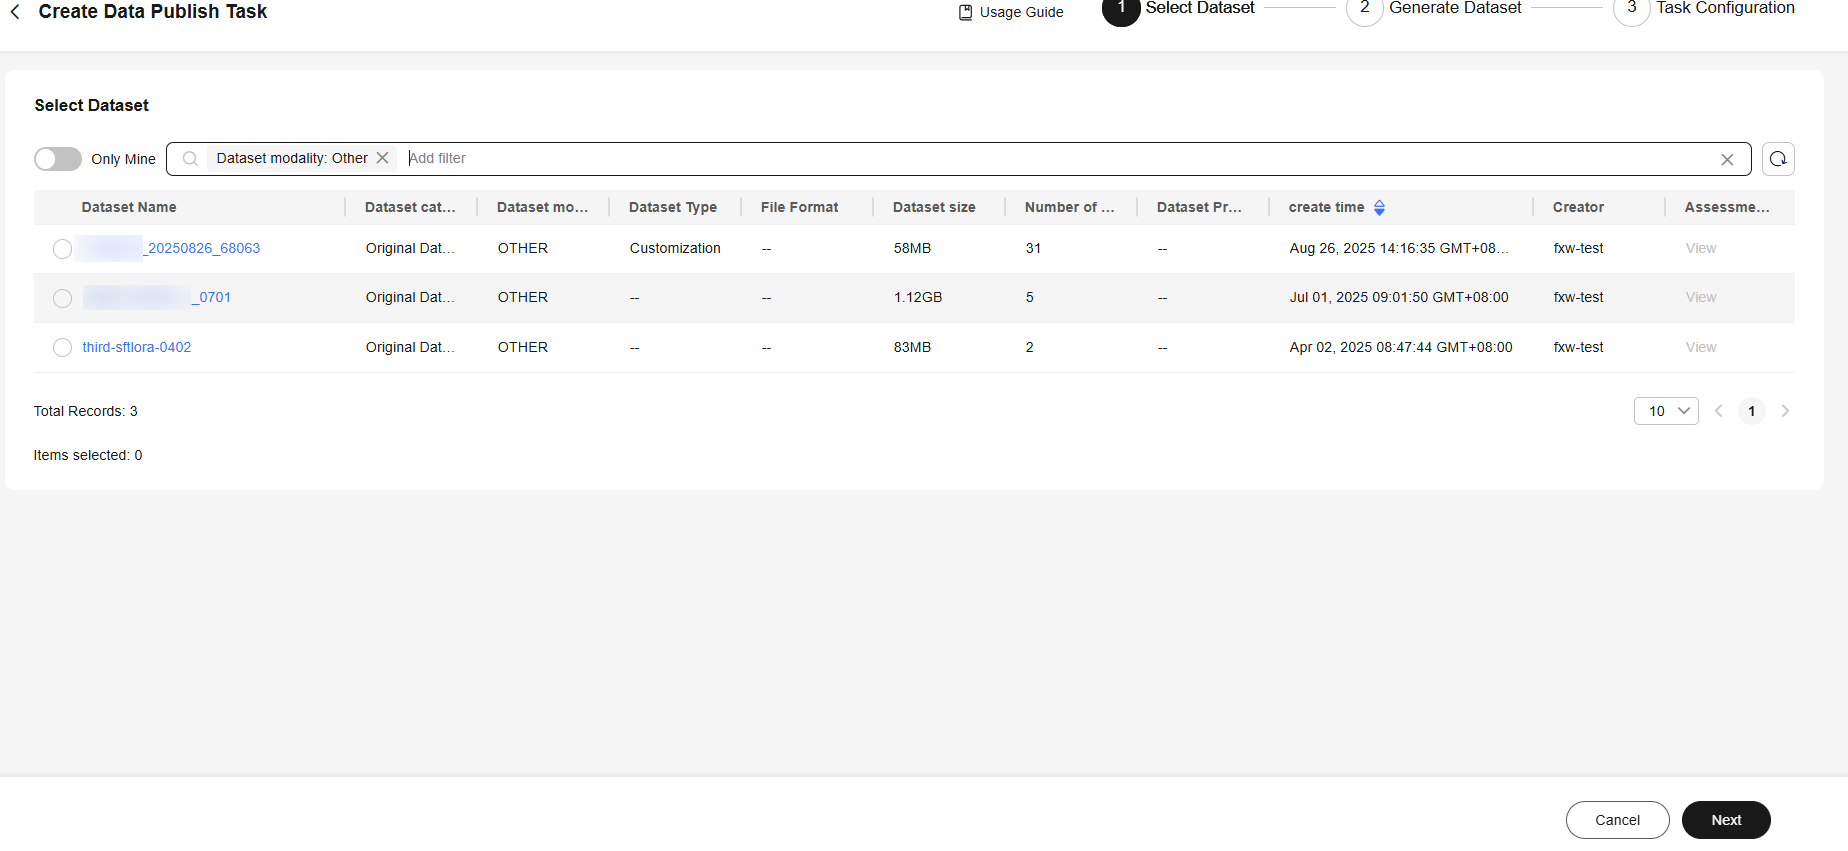Remove the Dataset modality: Other filter
The height and width of the screenshot is (851, 1848).
pos(382,158)
